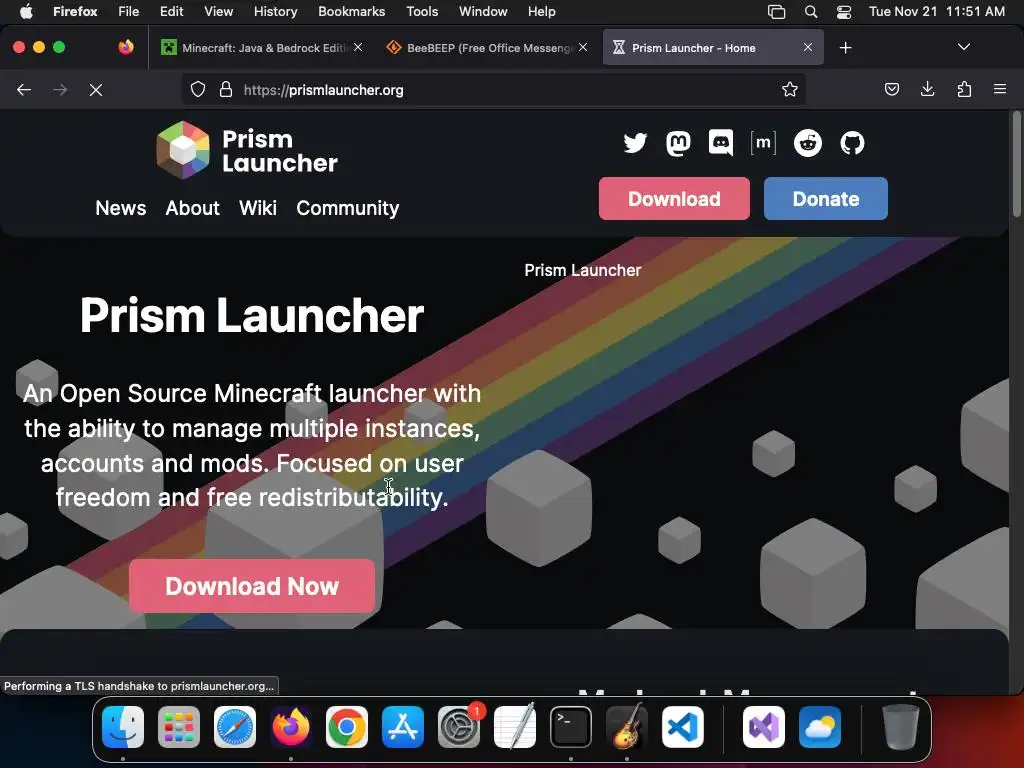Open the Trash in the Dock
The width and height of the screenshot is (1024, 768).
901,727
